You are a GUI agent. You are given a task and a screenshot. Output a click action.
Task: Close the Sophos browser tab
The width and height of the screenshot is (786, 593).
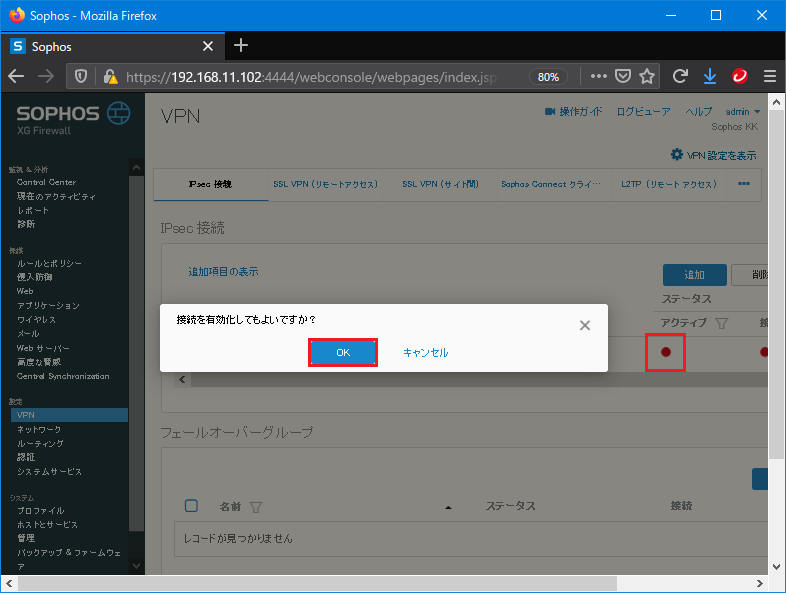(208, 46)
